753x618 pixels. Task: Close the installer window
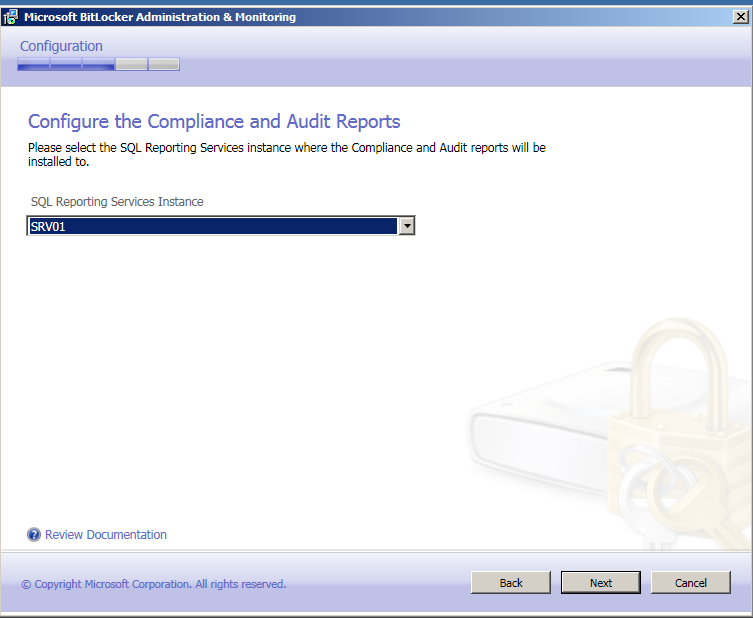[741, 17]
